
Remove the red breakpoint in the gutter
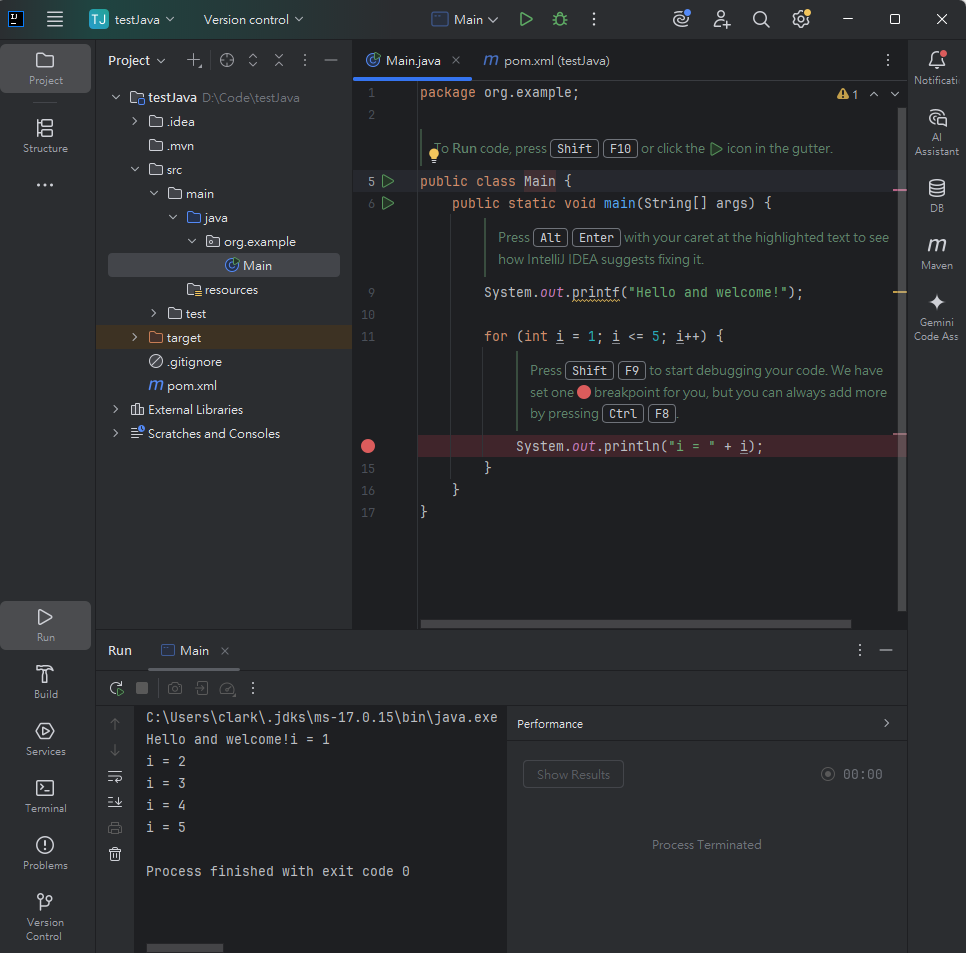point(368,446)
